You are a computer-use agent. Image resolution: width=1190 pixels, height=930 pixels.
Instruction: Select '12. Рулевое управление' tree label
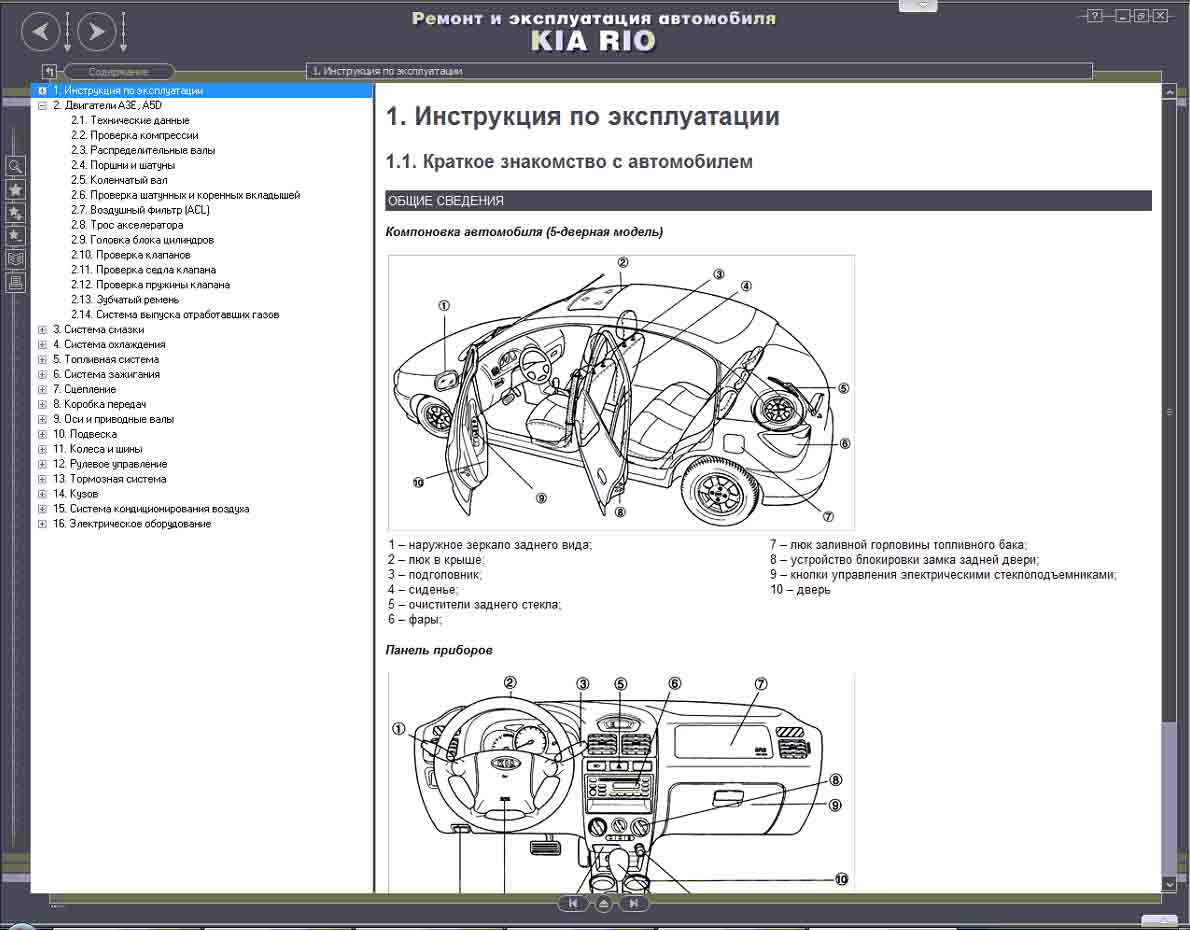click(x=110, y=464)
